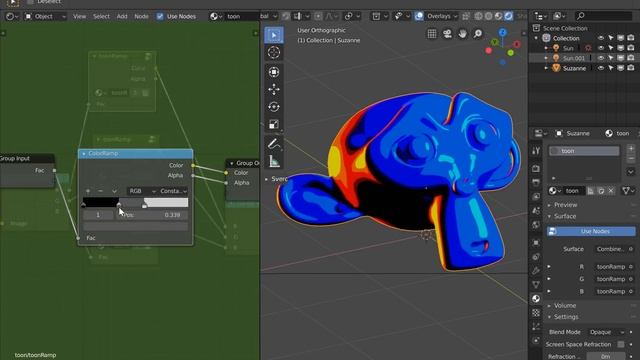Open the Select menu in node editor
Screen dimensions: 640x360
tap(101, 16)
